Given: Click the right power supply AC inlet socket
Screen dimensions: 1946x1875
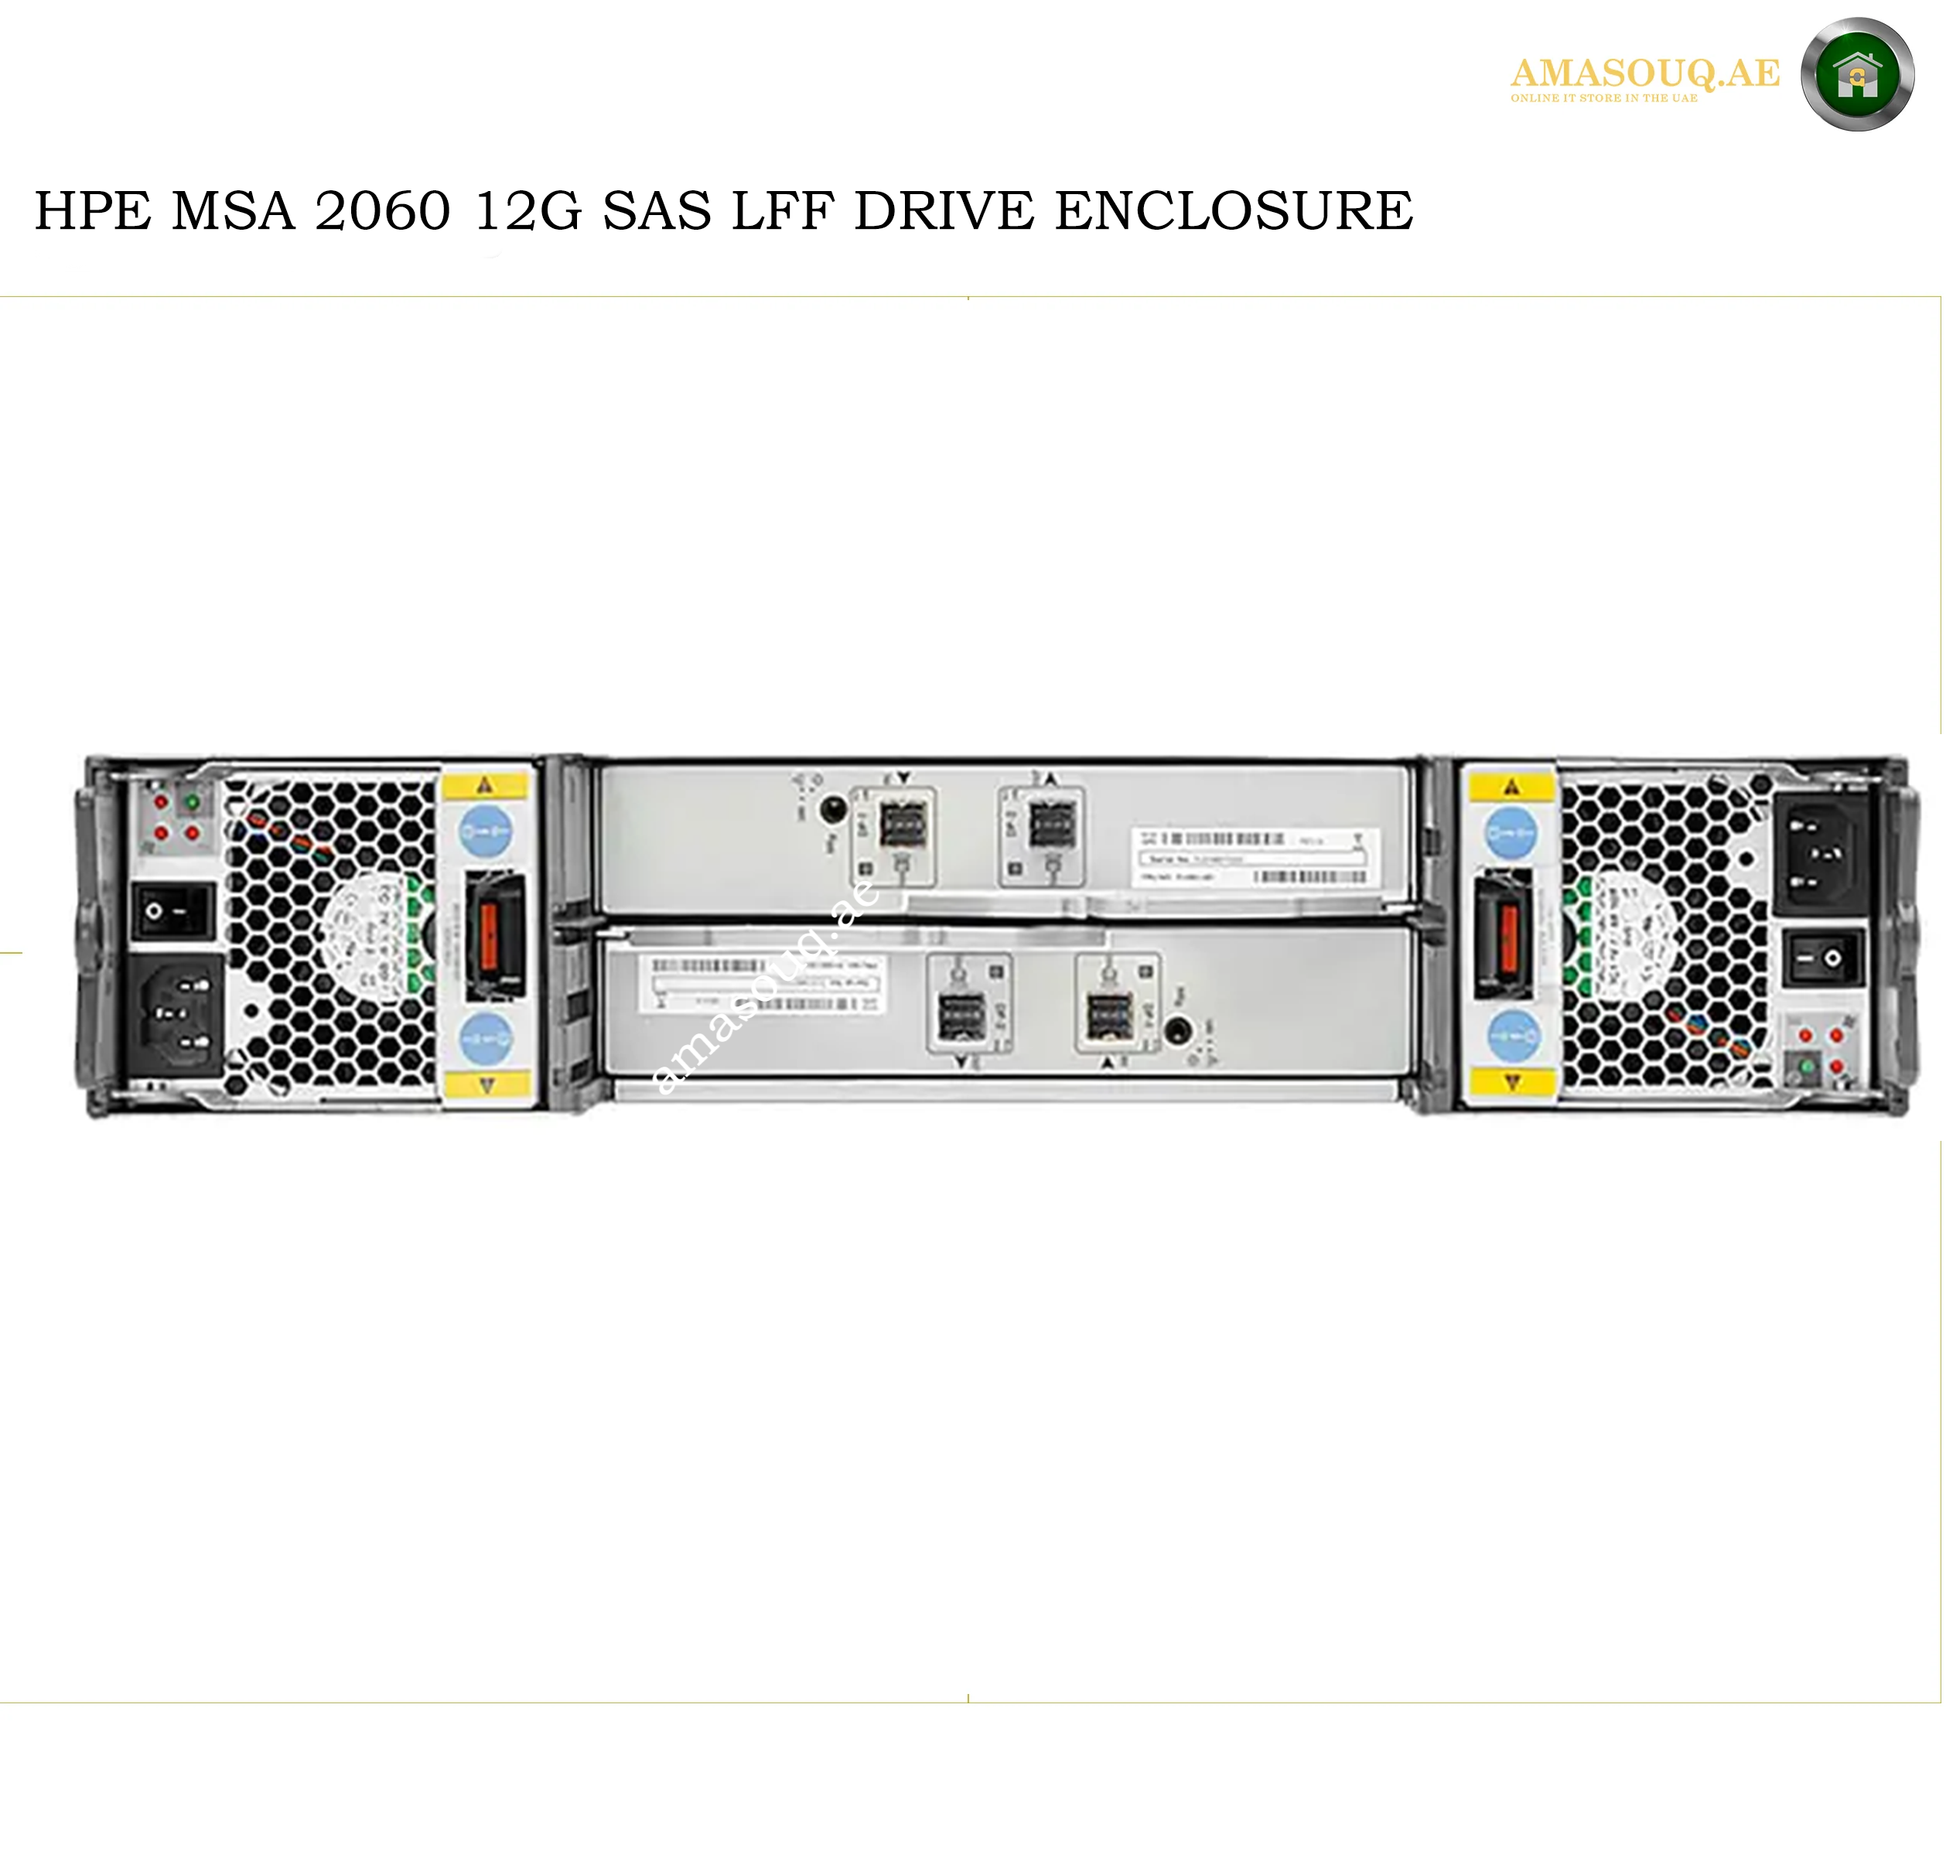Looking at the screenshot, I should coord(1821,853).
